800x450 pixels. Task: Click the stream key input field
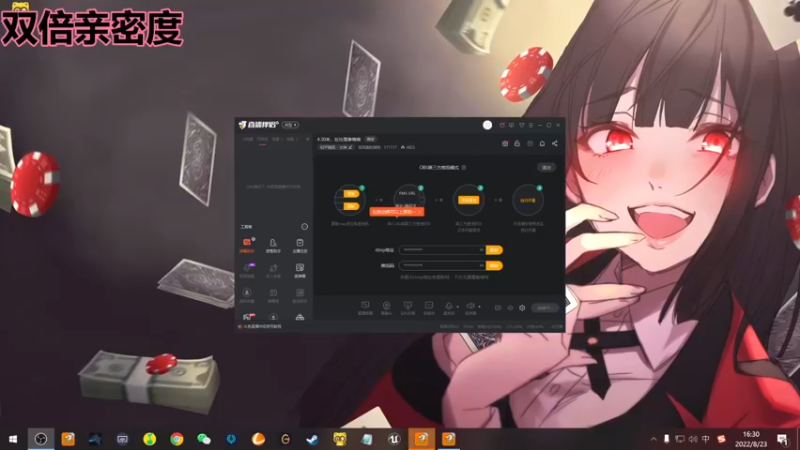tap(442, 265)
